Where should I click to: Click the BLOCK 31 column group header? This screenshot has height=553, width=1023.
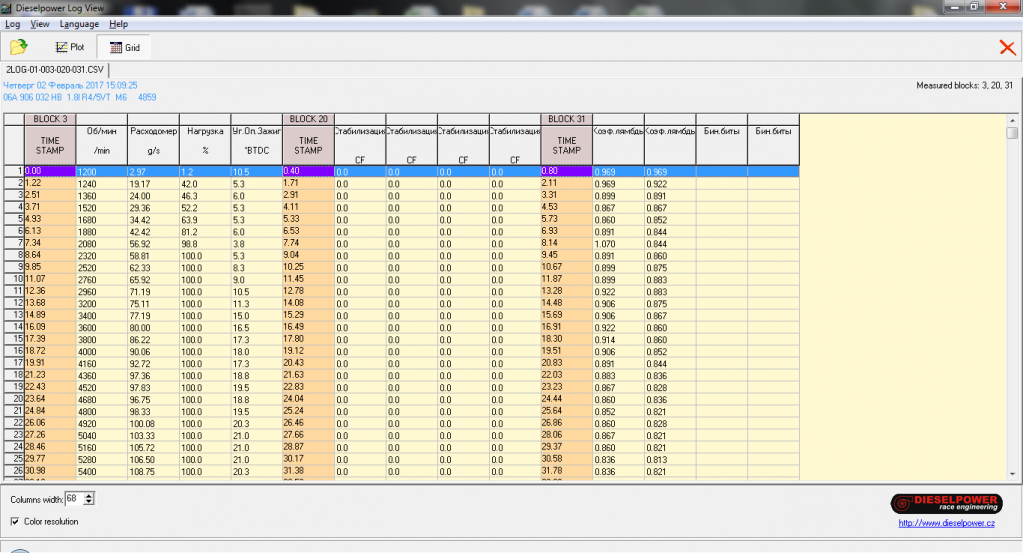point(566,119)
